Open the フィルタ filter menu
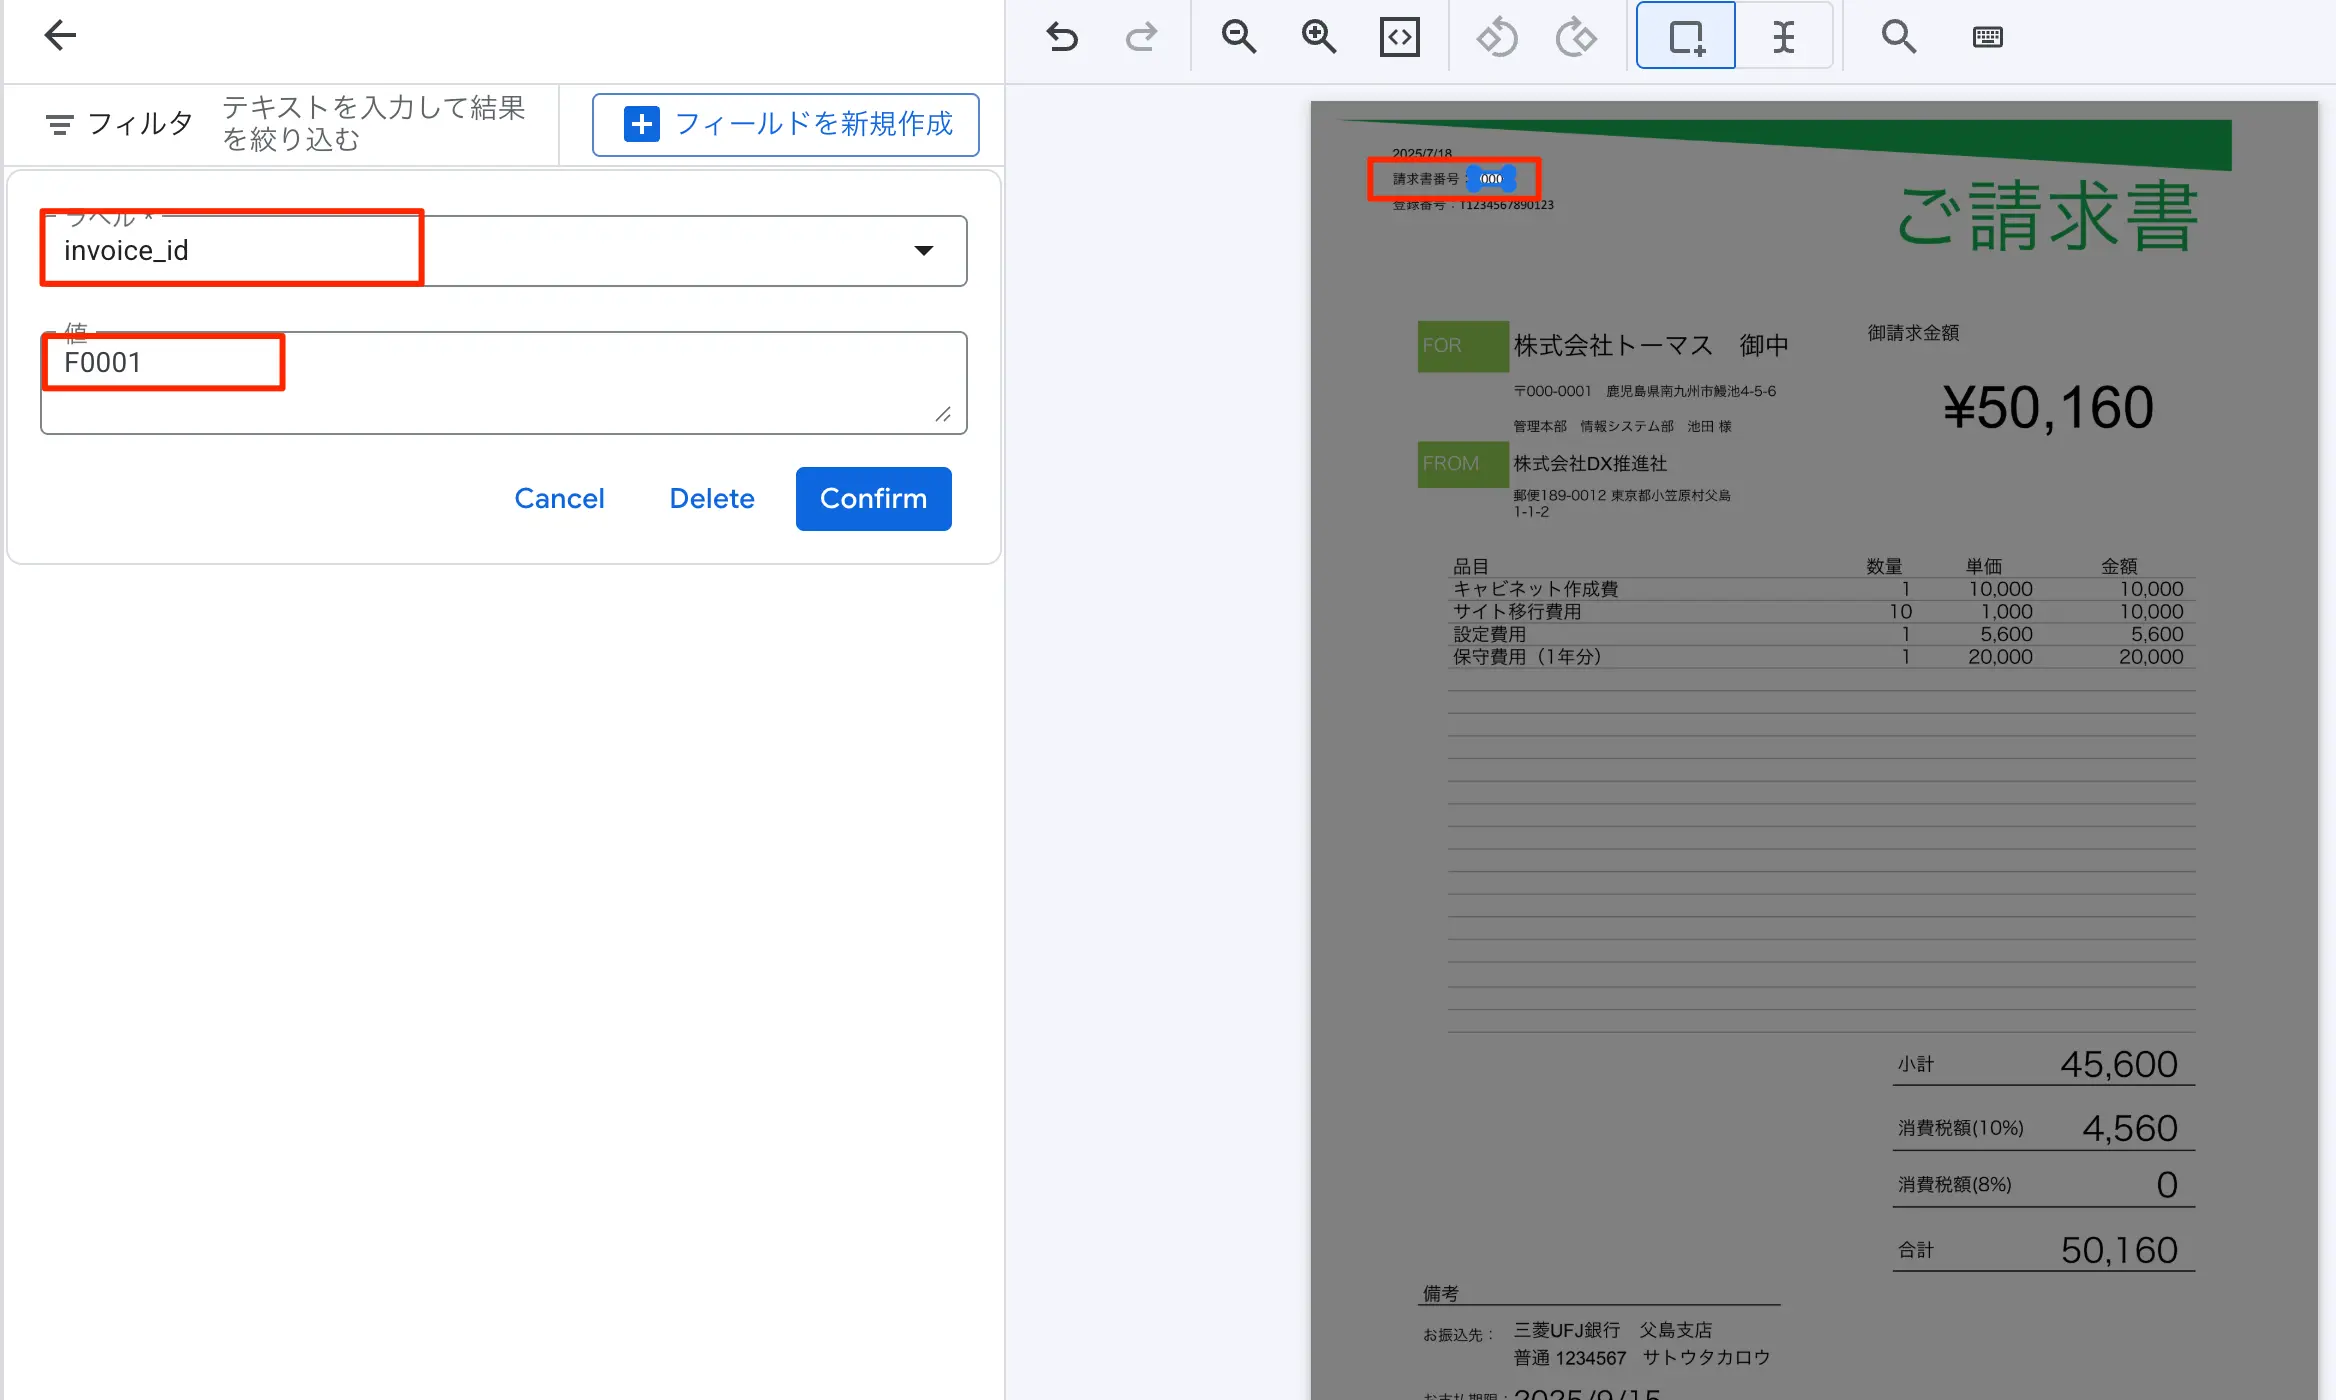 (x=118, y=124)
